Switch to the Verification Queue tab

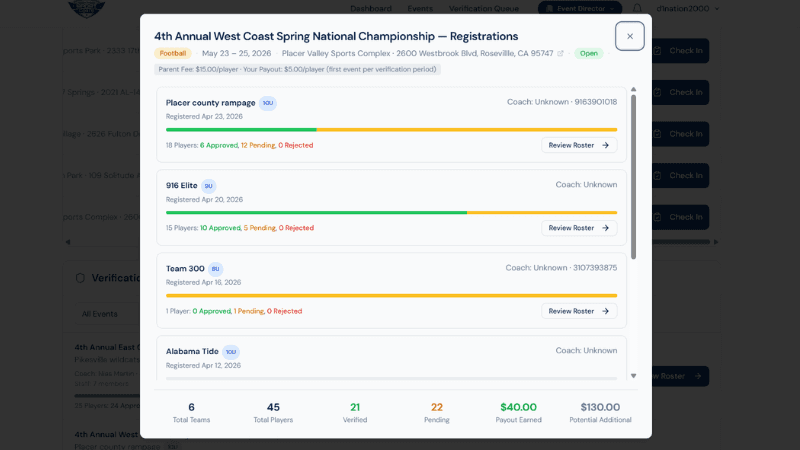484,8
